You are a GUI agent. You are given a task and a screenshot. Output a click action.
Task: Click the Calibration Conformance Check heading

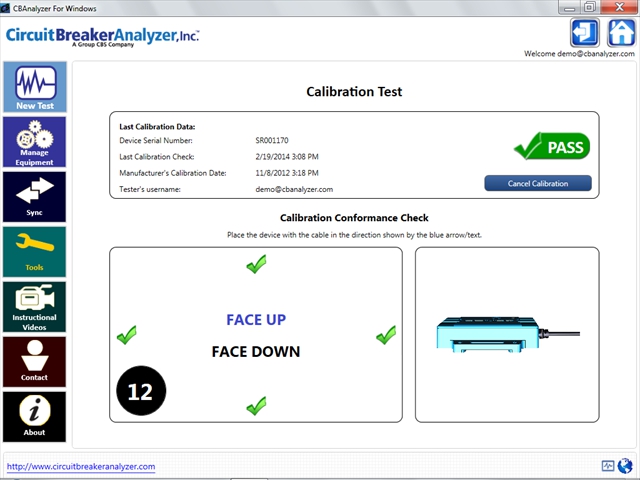354,218
